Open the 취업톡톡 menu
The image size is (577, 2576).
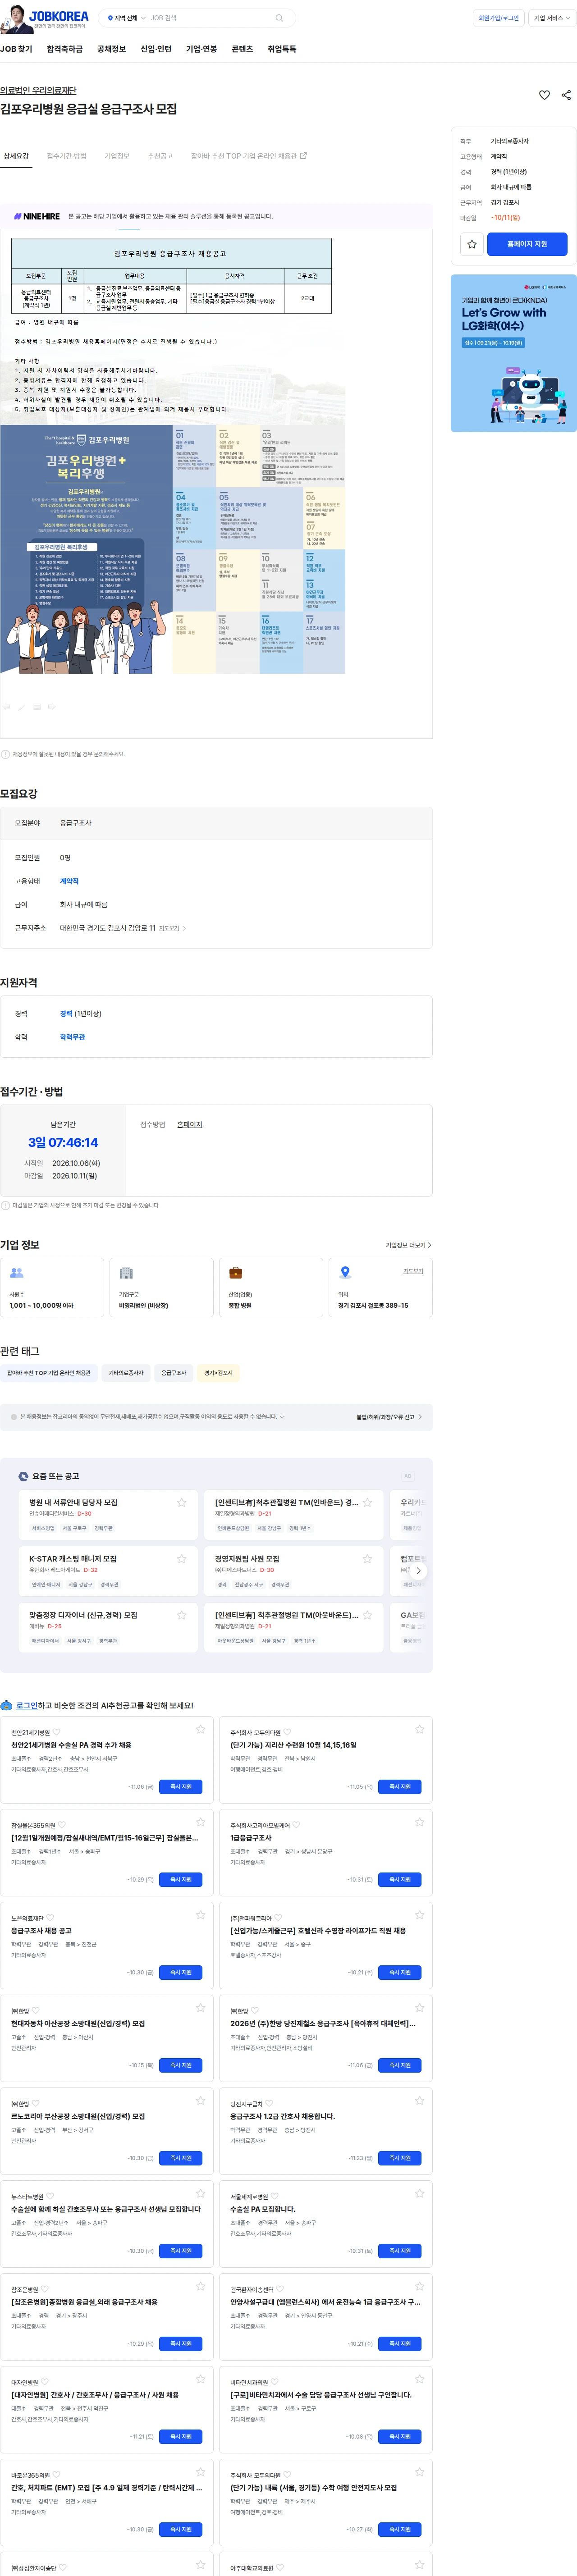282,49
